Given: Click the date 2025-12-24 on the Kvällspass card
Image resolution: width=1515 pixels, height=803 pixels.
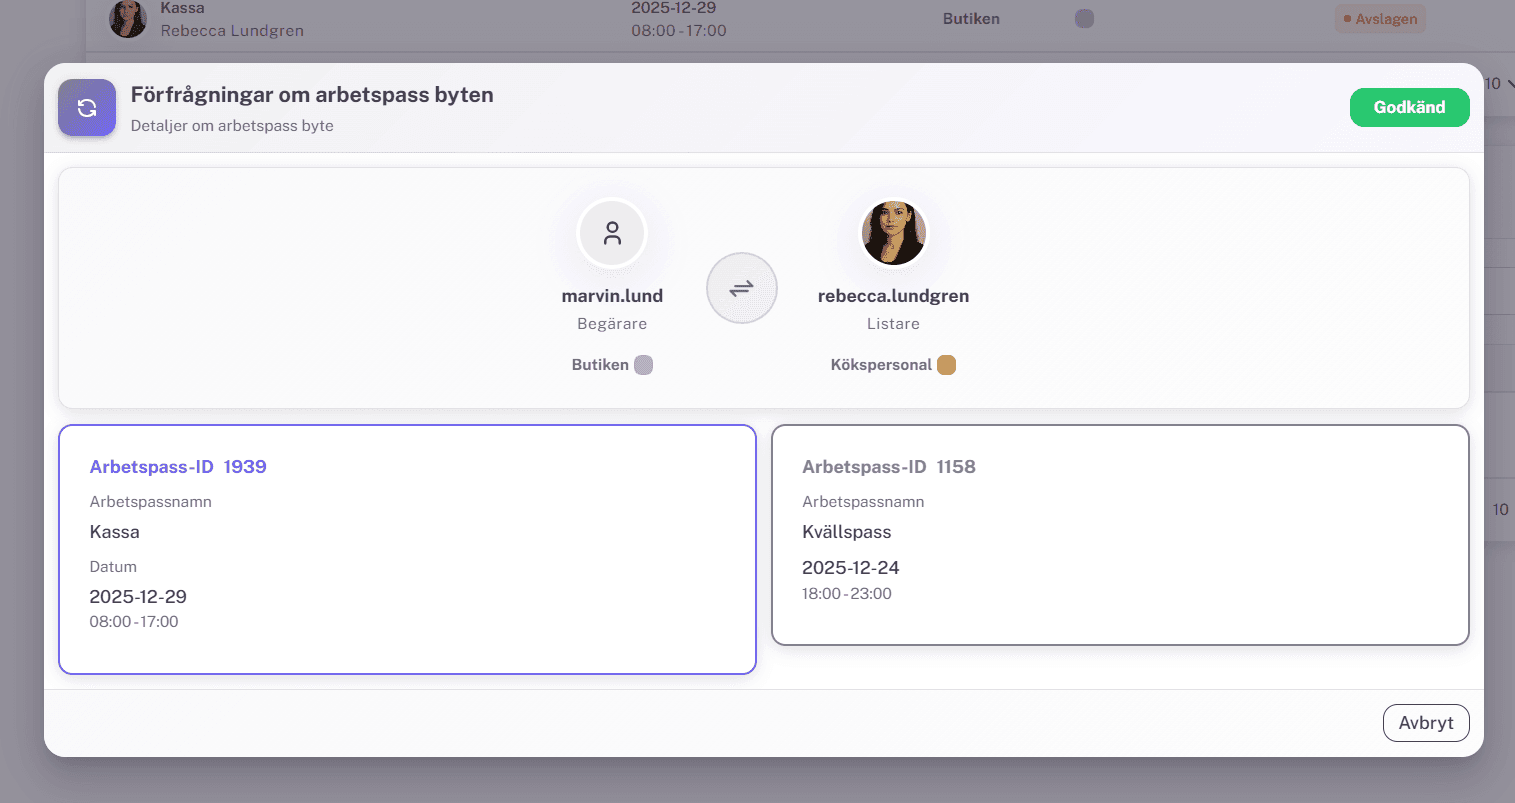Looking at the screenshot, I should click(850, 567).
